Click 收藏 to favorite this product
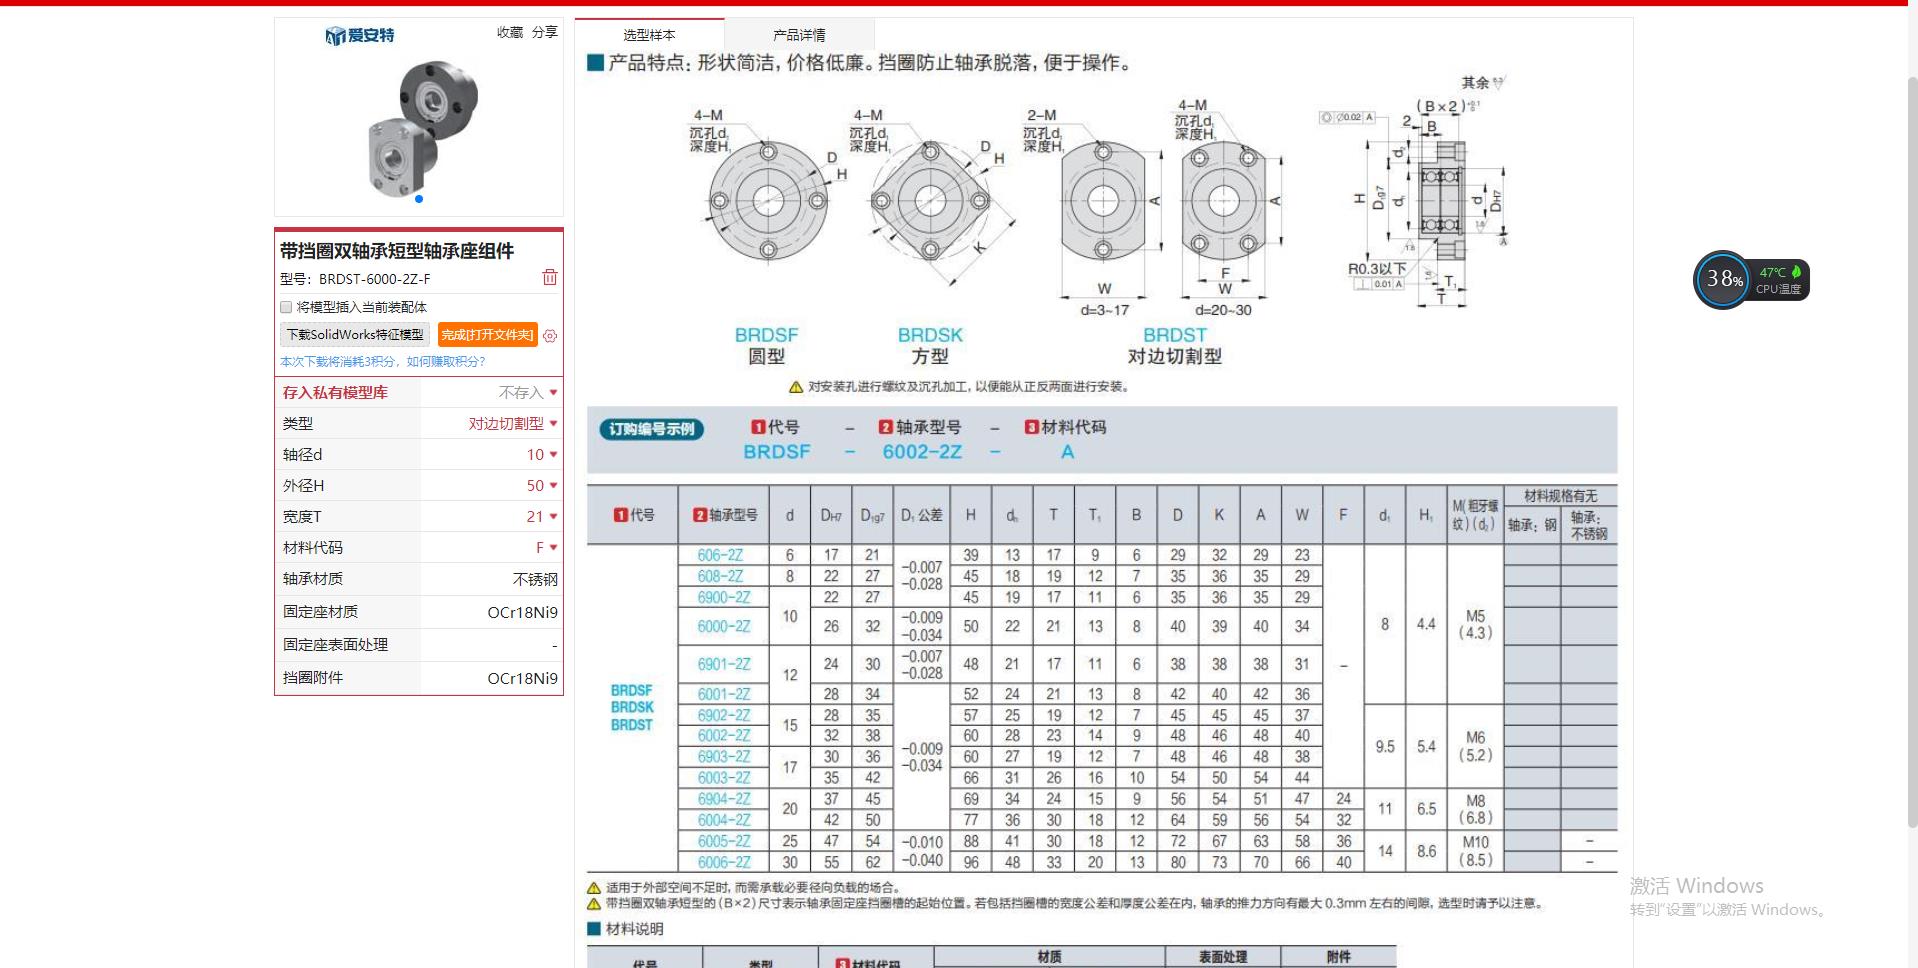 point(510,32)
